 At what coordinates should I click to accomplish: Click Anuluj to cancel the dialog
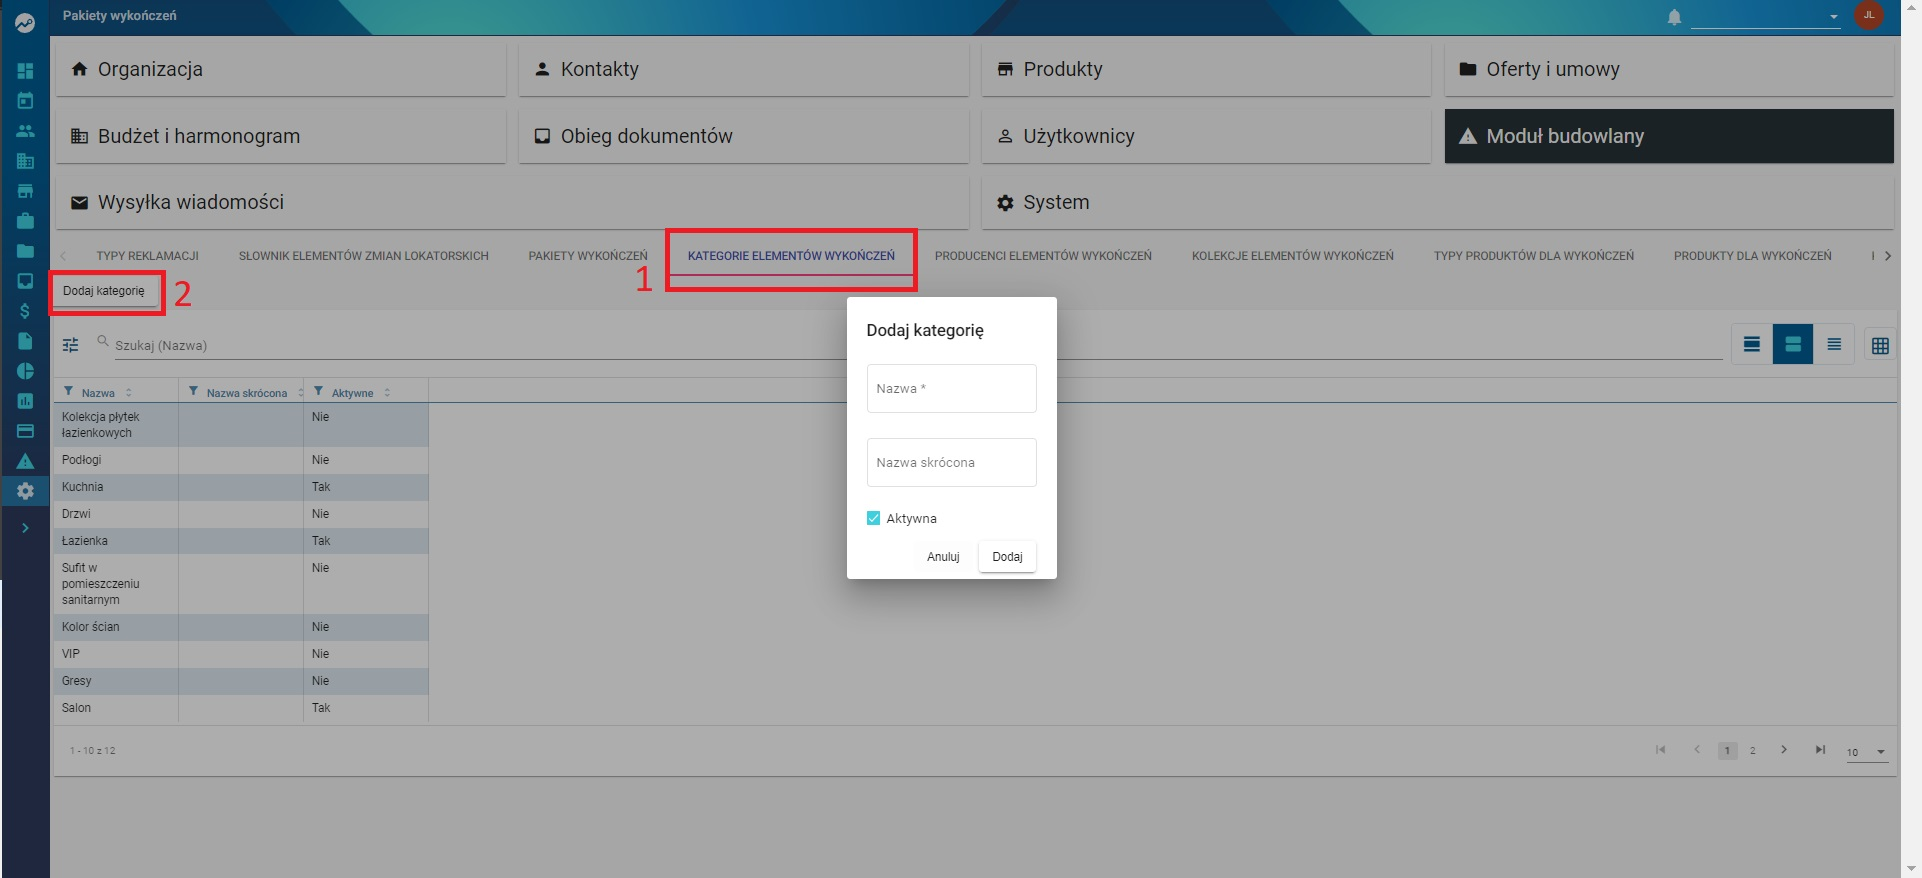click(943, 557)
